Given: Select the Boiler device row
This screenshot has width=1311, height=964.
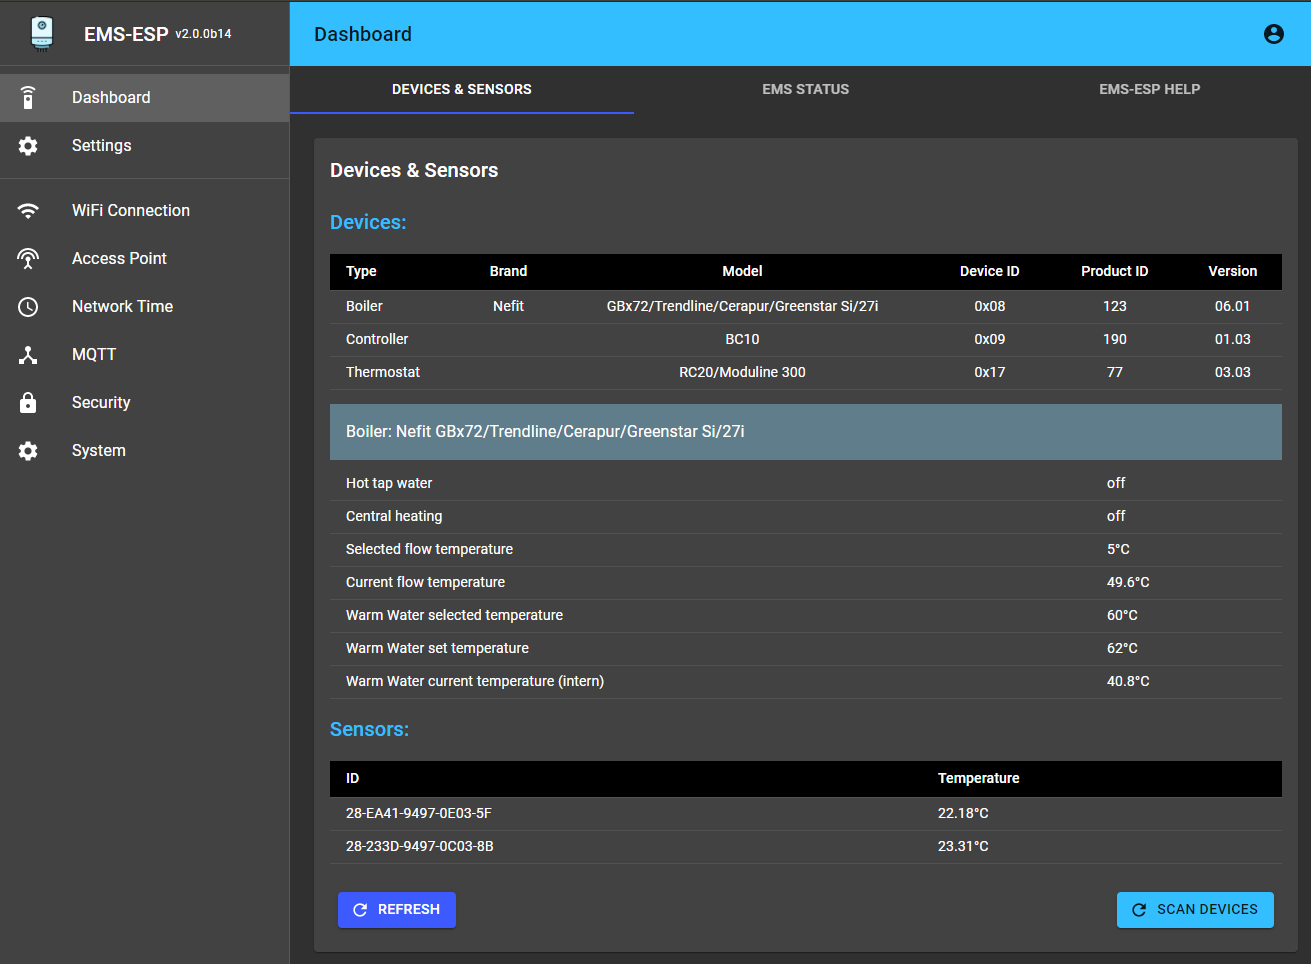Looking at the screenshot, I should [805, 306].
